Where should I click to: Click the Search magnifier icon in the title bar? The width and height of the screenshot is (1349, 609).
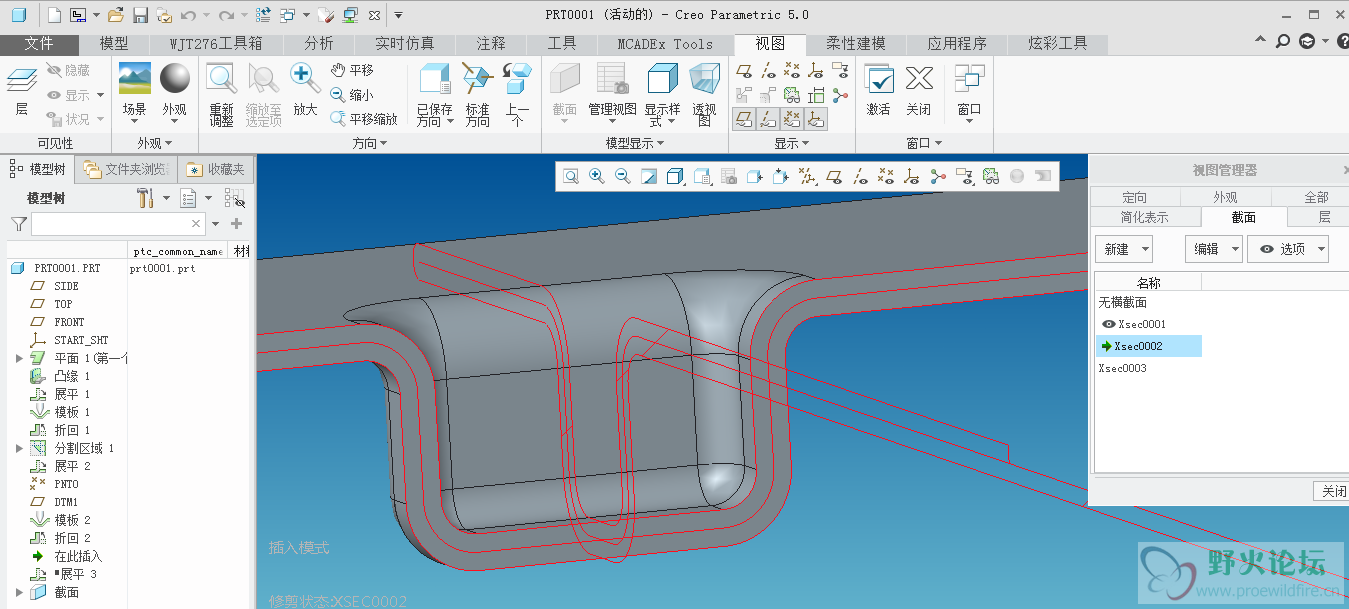pyautogui.click(x=1283, y=42)
